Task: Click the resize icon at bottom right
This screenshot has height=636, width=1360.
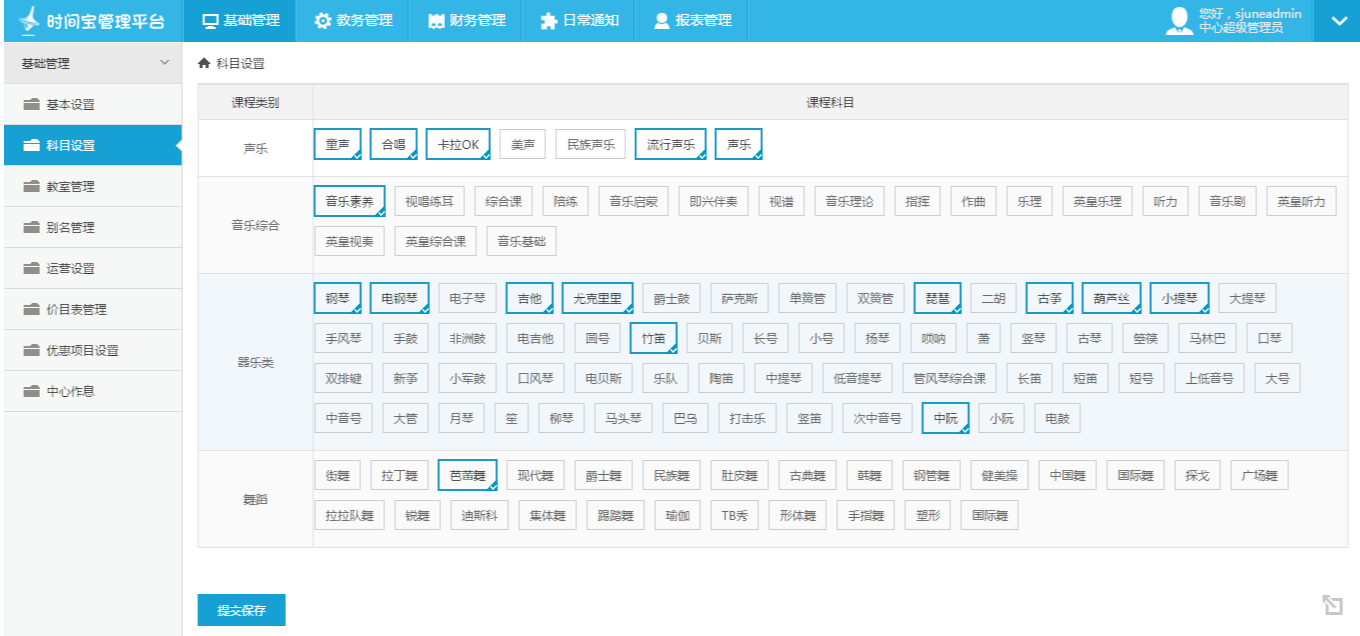Action: pos(1332,604)
